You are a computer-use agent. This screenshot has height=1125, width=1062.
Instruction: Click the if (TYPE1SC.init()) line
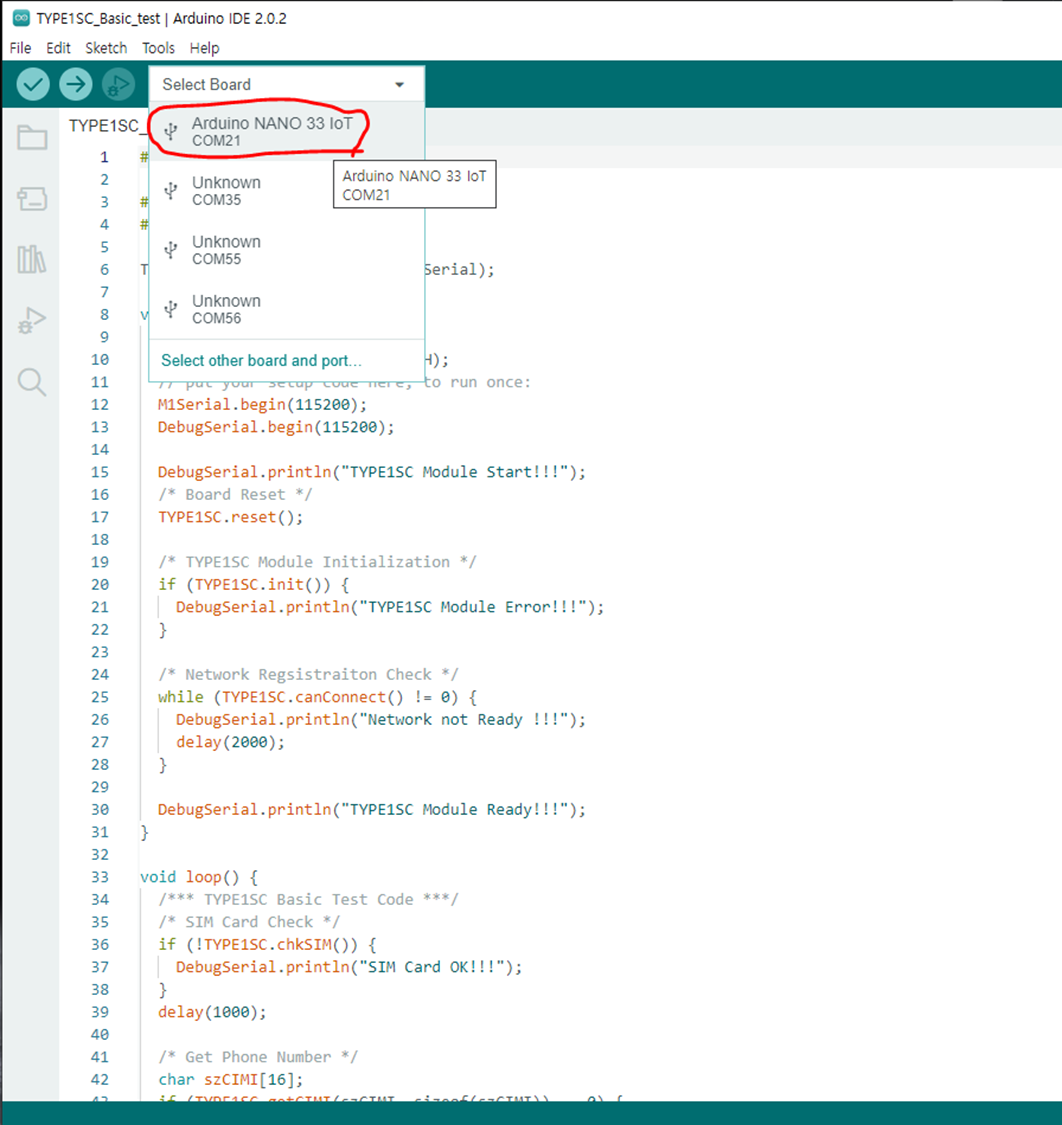click(x=254, y=585)
